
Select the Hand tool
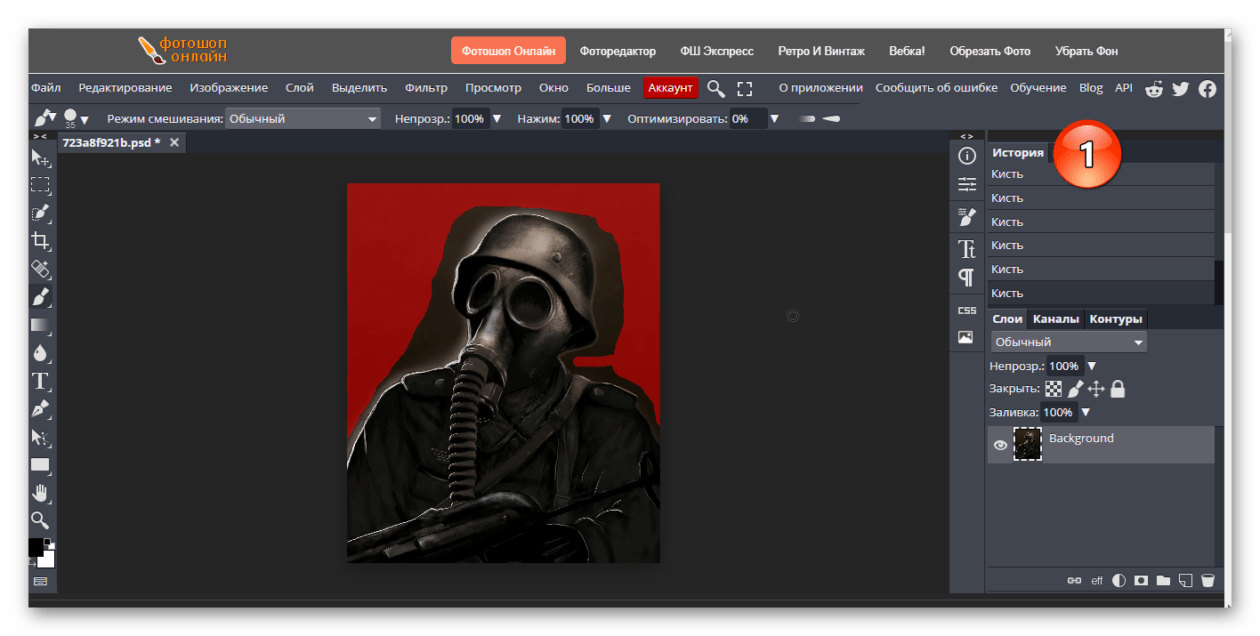[x=40, y=493]
